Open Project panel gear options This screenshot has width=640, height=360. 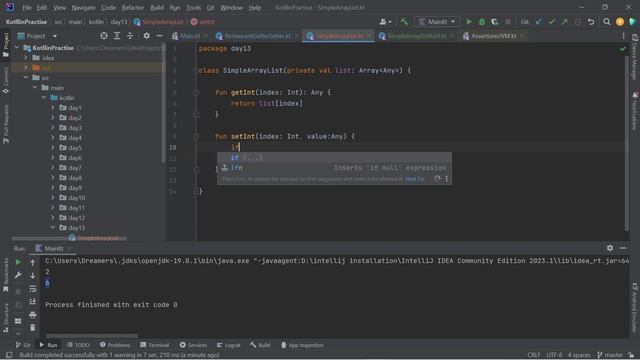(x=147, y=36)
